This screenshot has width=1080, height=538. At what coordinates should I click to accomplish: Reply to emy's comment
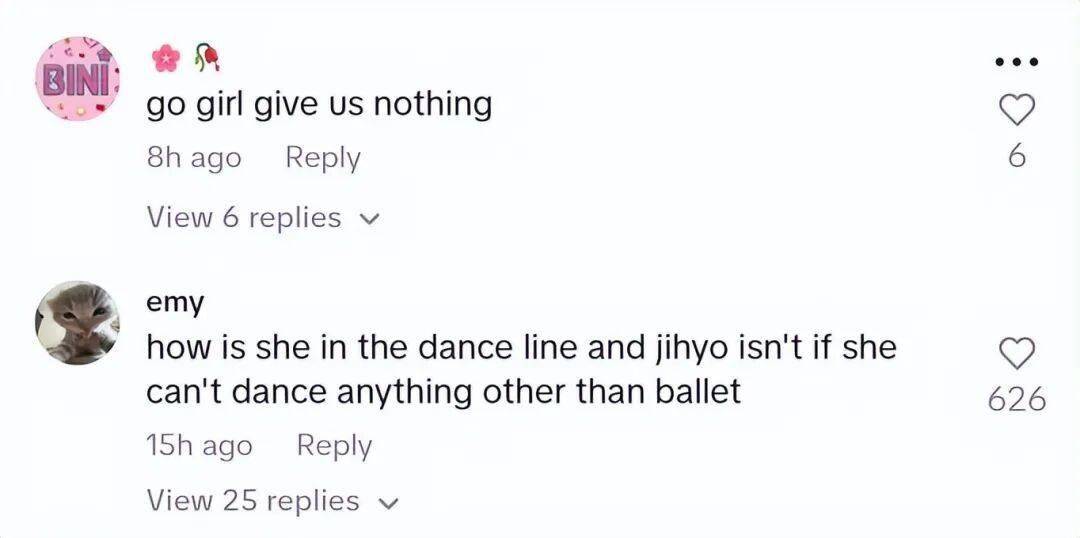coord(334,446)
